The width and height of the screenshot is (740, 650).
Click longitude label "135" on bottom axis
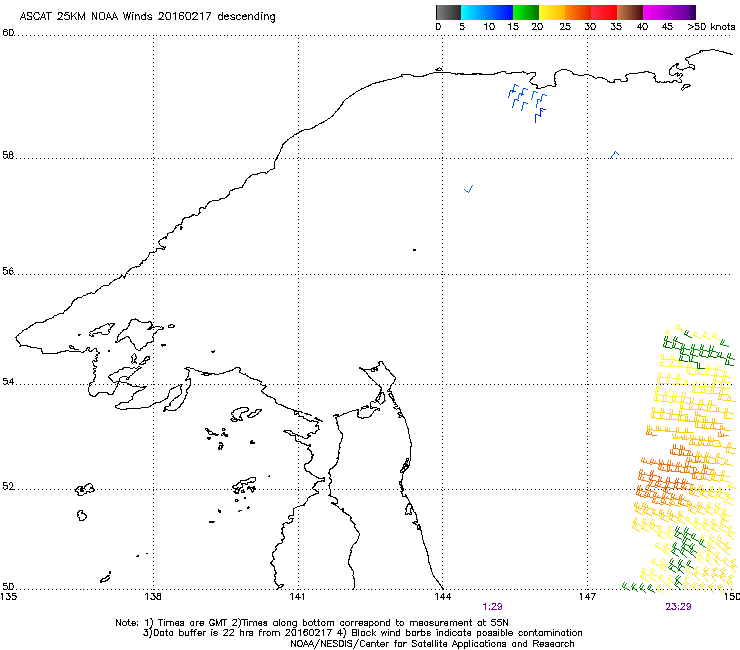coord(8,597)
